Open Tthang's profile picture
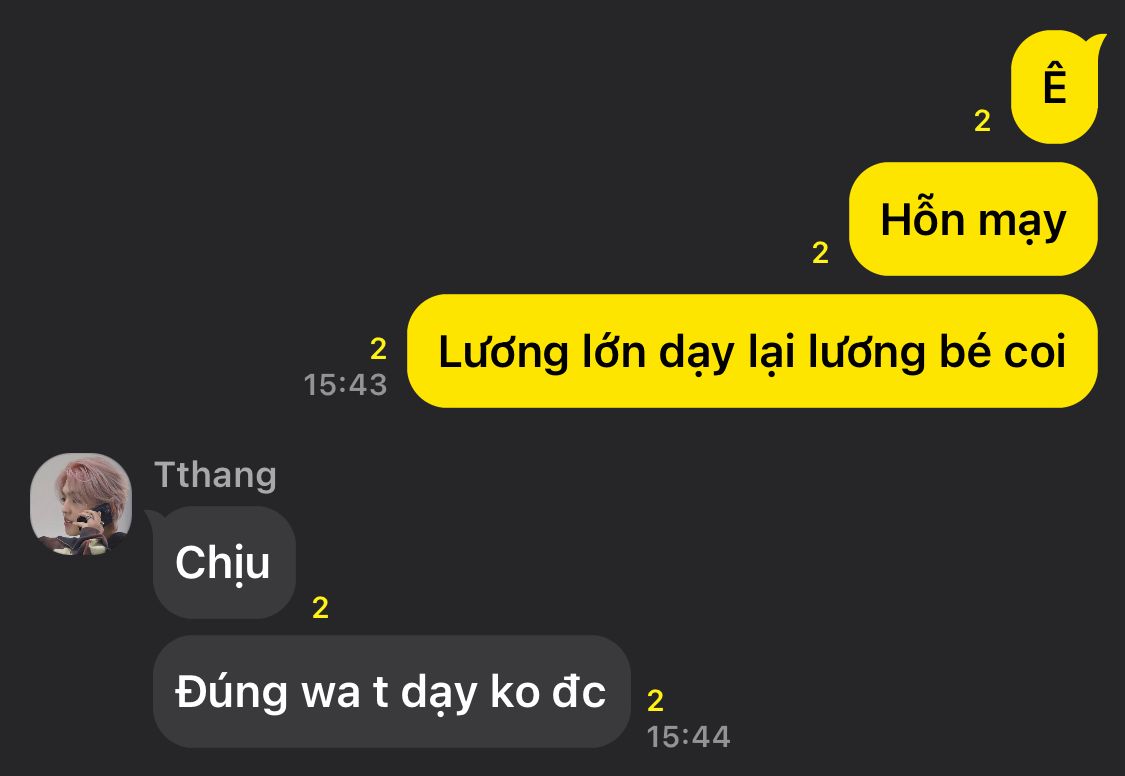 click(x=80, y=503)
